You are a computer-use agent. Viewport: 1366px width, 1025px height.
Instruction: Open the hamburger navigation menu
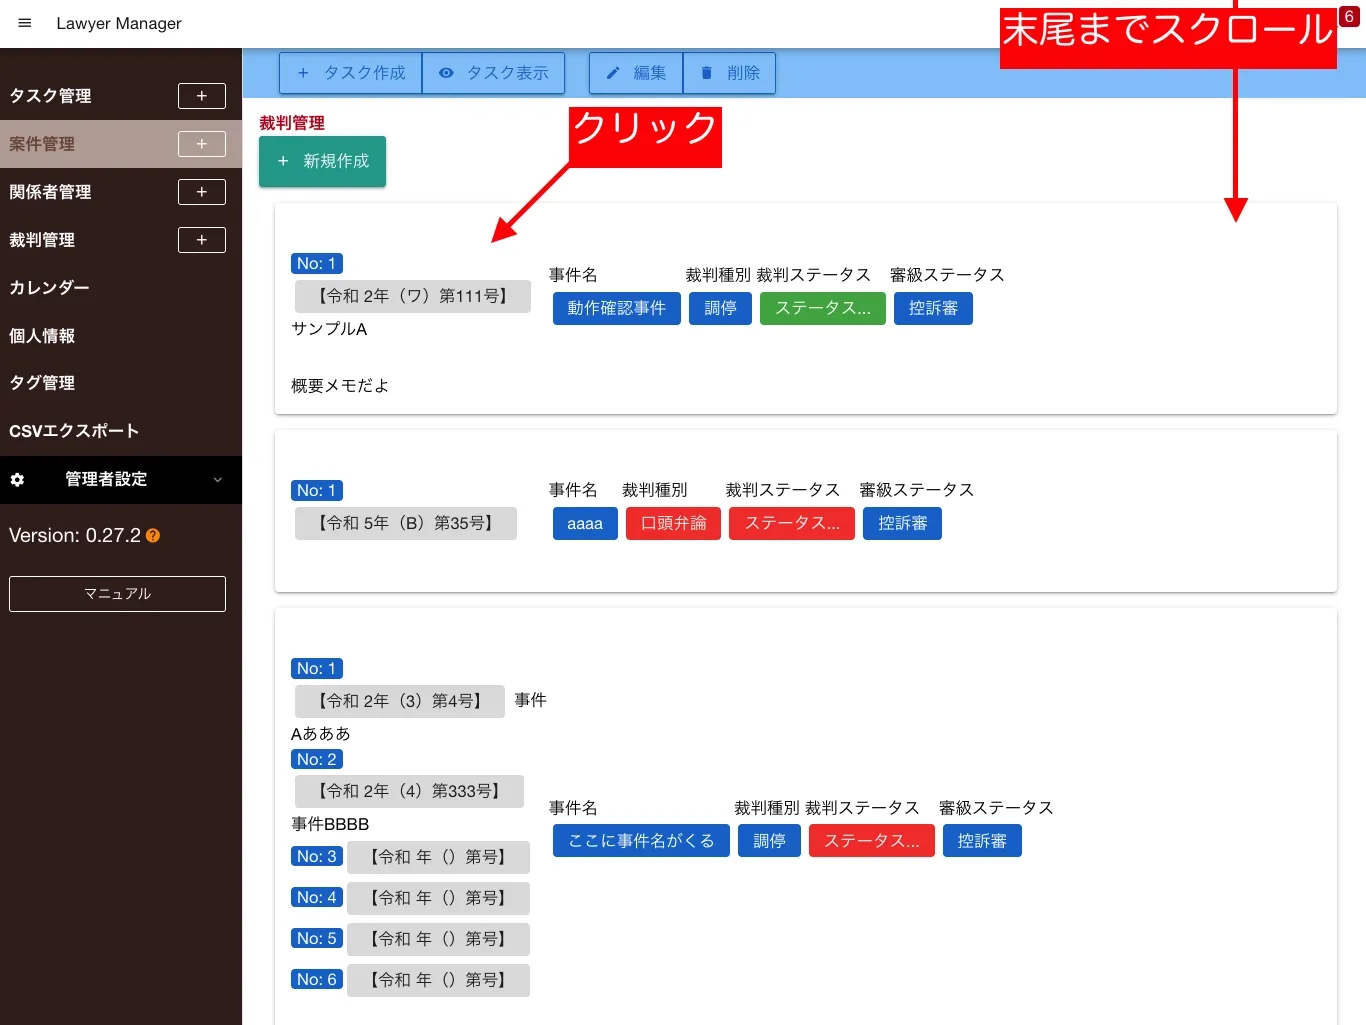[x=25, y=23]
